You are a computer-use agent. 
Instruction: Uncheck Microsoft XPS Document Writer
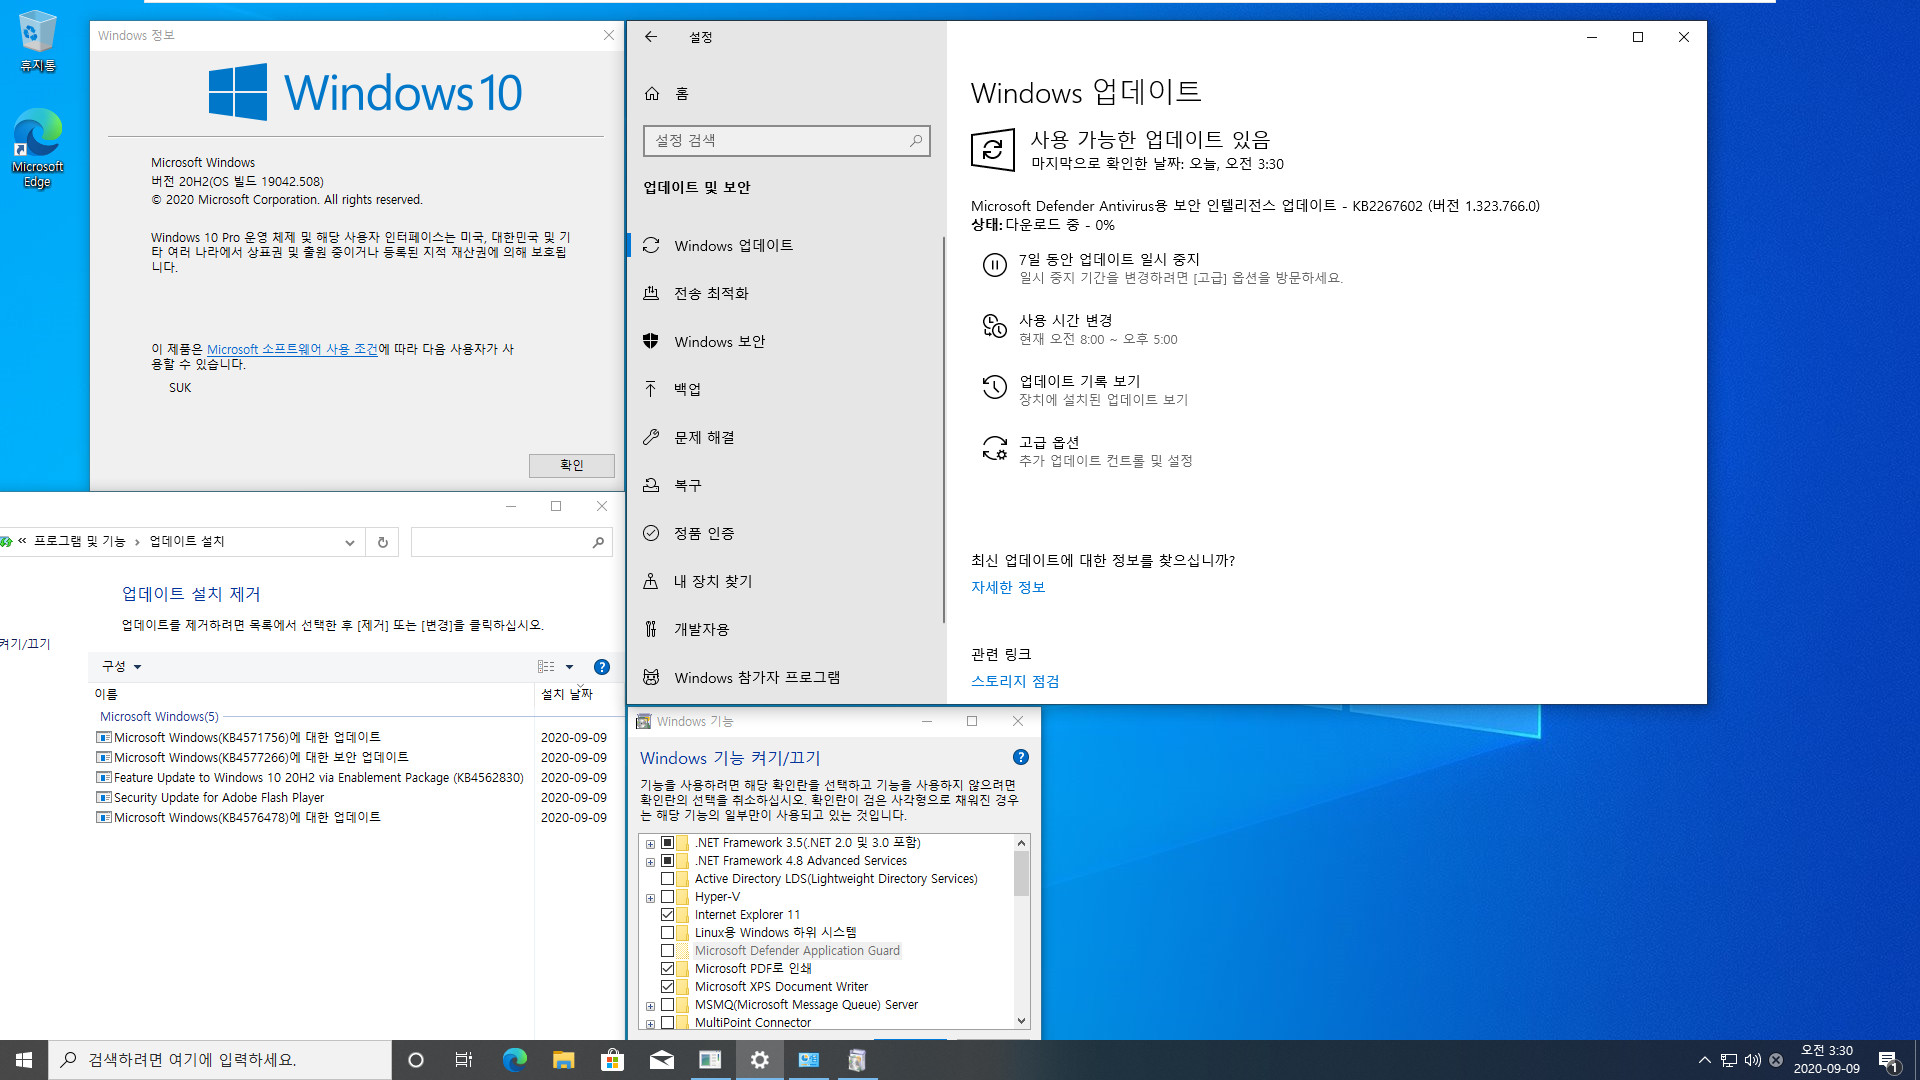click(x=667, y=987)
